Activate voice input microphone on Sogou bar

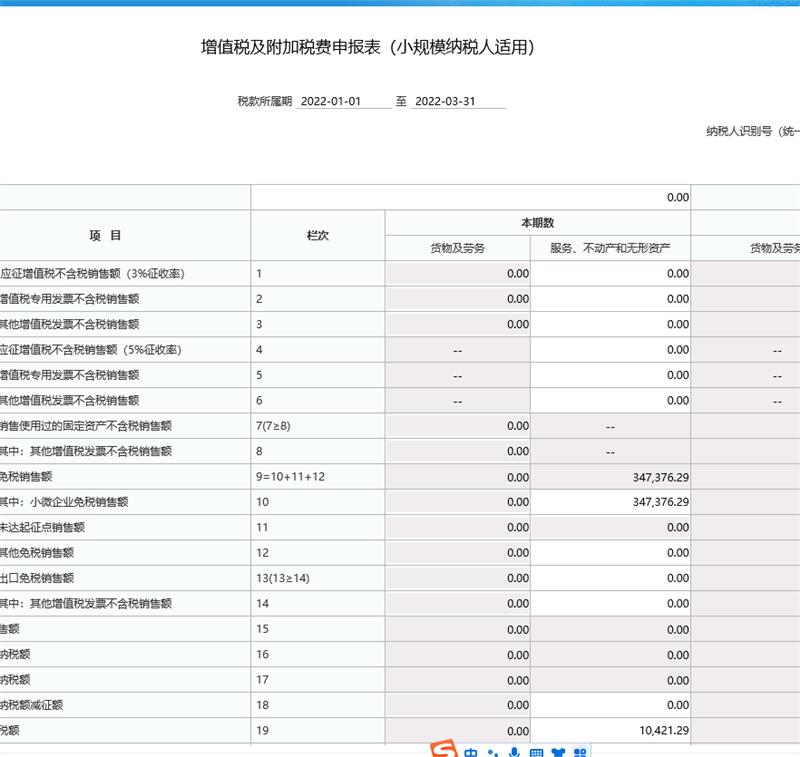[x=514, y=753]
